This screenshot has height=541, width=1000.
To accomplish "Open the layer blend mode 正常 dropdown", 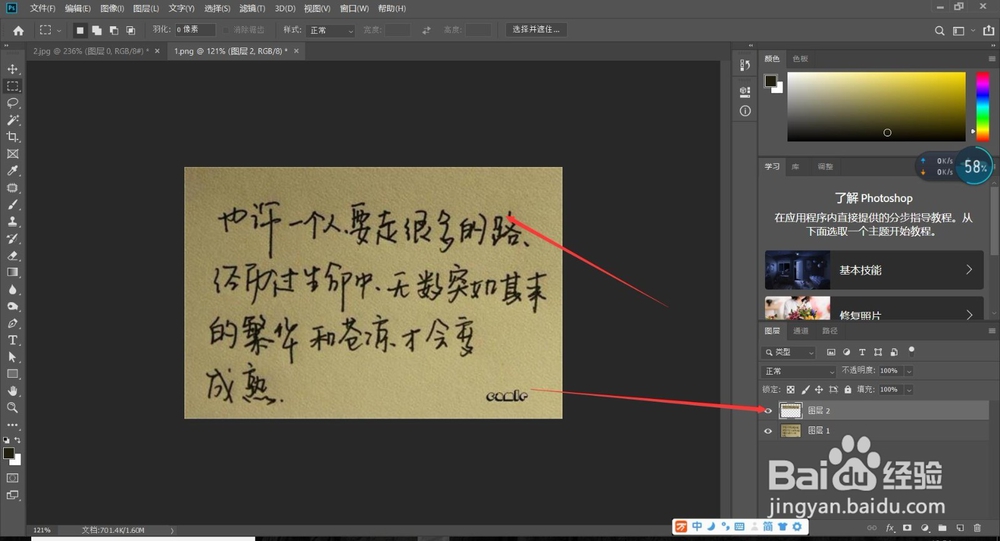I will [x=798, y=371].
